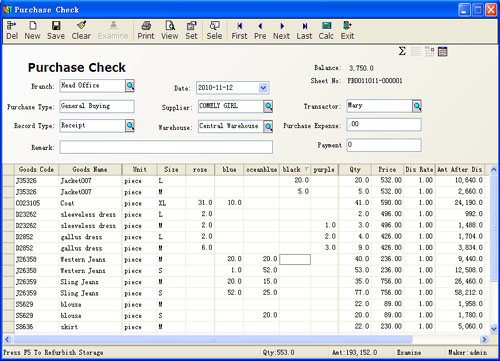Screen dimensions: 500x361
Task: Click the table scroll up arrow
Action: click(x=494, y=170)
